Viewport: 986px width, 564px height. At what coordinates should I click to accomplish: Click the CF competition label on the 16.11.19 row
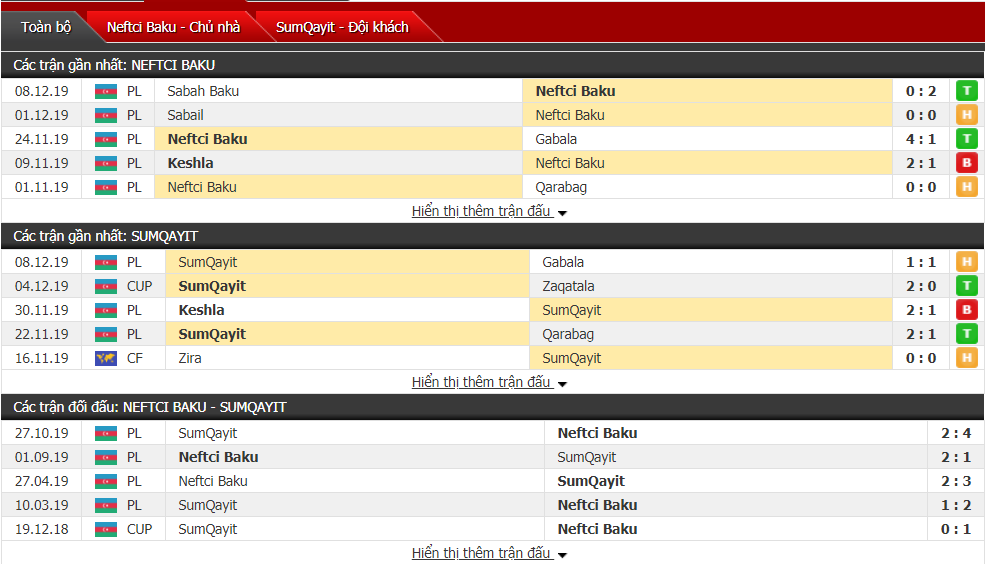coord(135,358)
